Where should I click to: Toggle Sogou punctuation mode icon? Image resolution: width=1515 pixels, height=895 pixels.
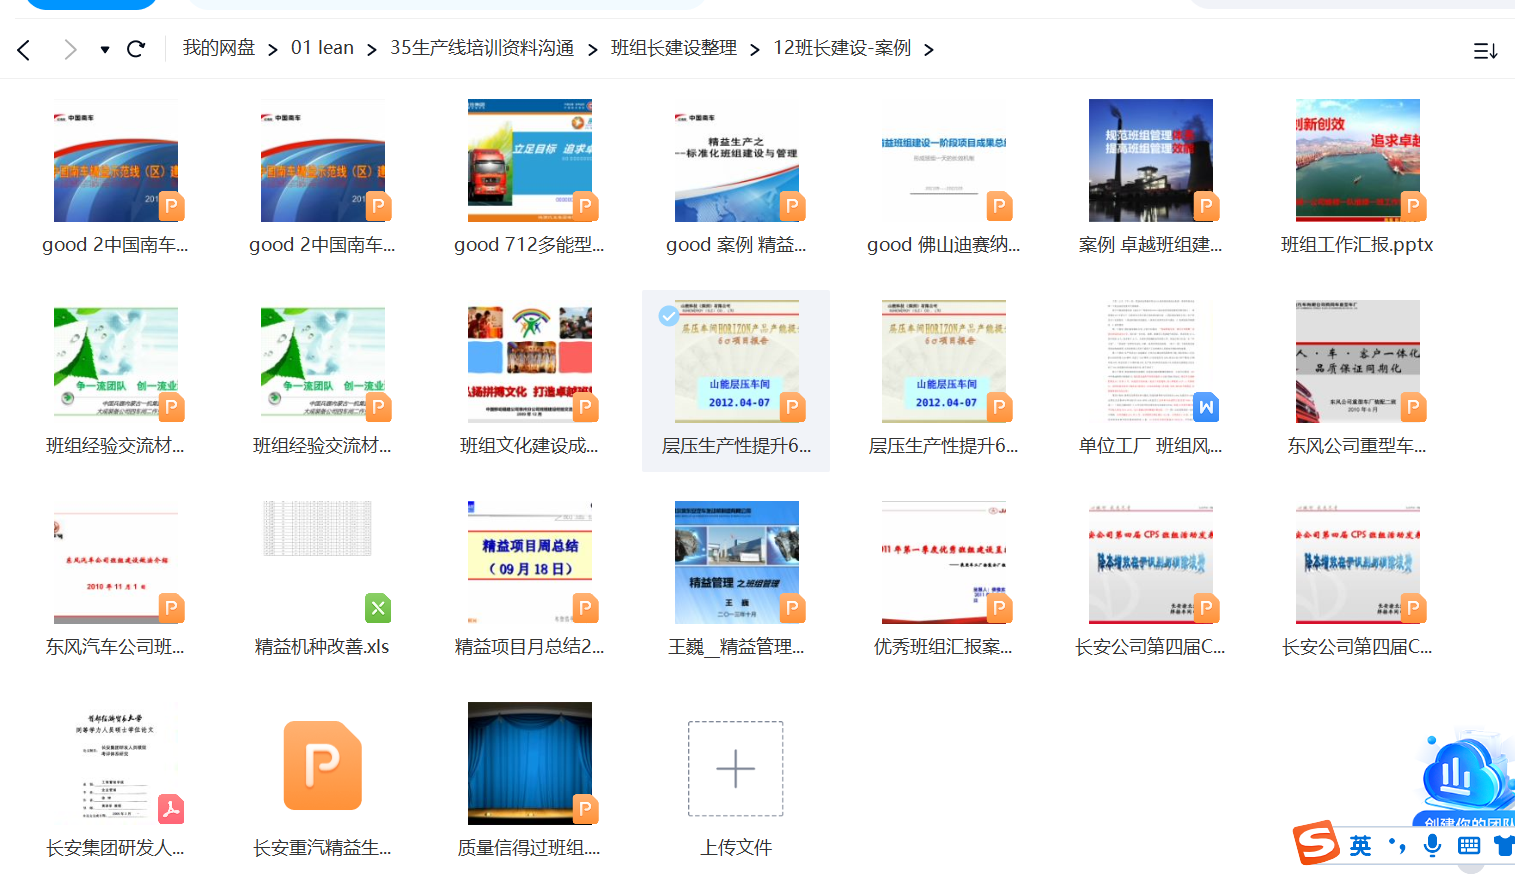pyautogui.click(x=1397, y=846)
